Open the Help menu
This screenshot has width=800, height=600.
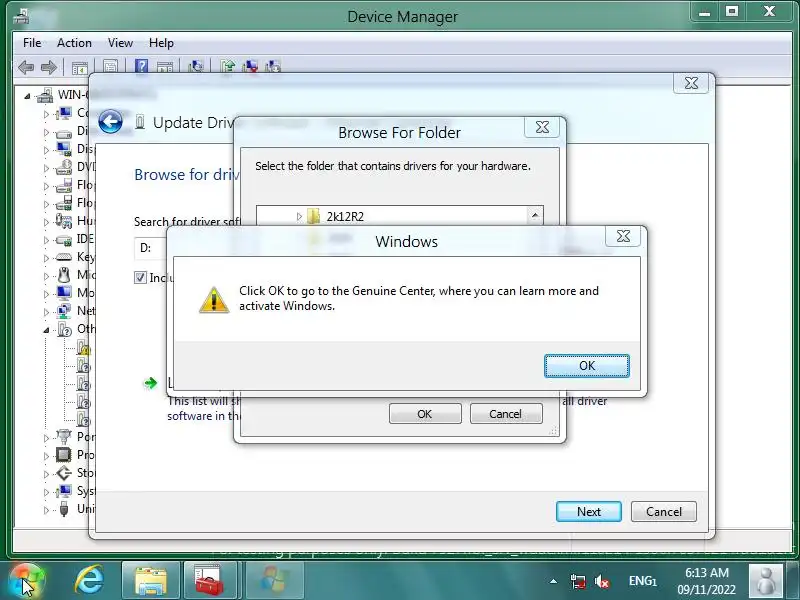[161, 43]
